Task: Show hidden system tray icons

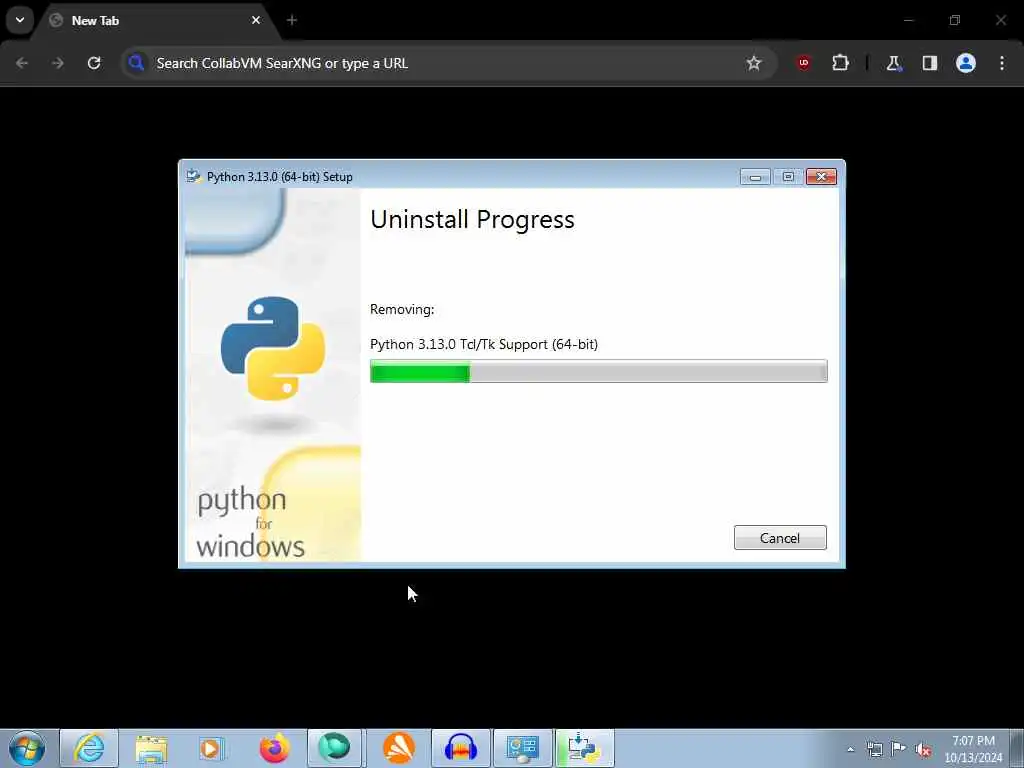Action: [x=850, y=750]
